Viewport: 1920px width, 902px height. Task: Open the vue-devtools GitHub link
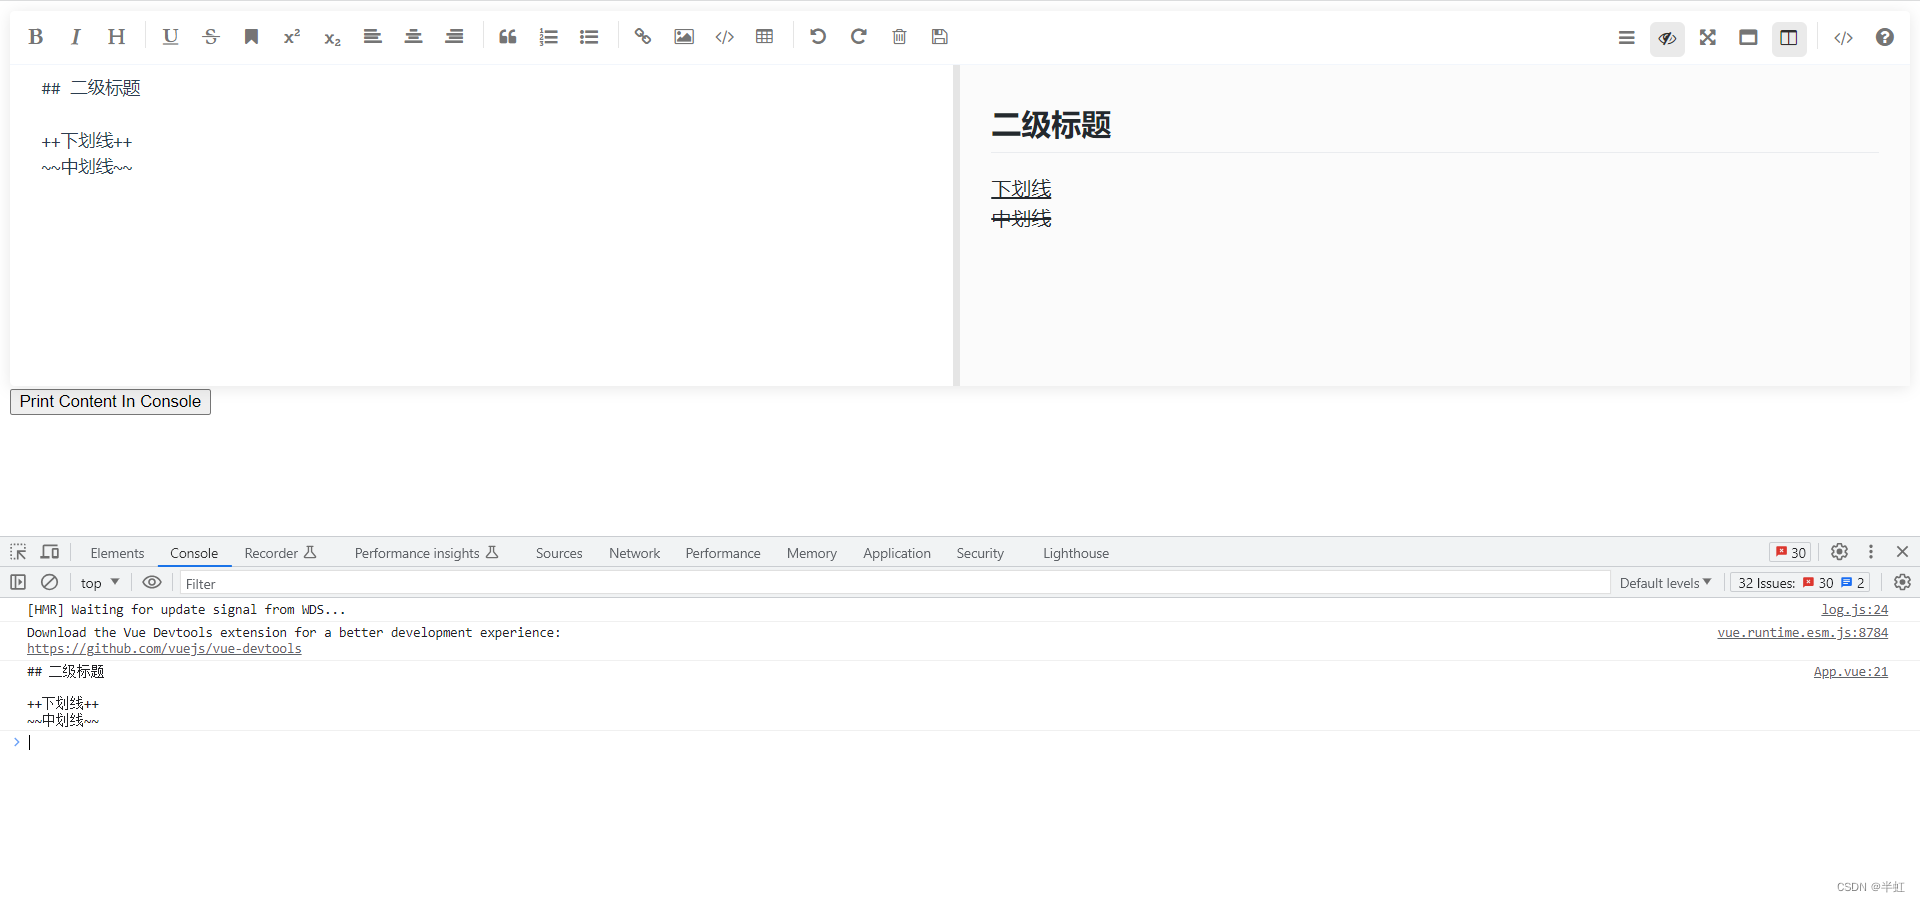(x=164, y=649)
